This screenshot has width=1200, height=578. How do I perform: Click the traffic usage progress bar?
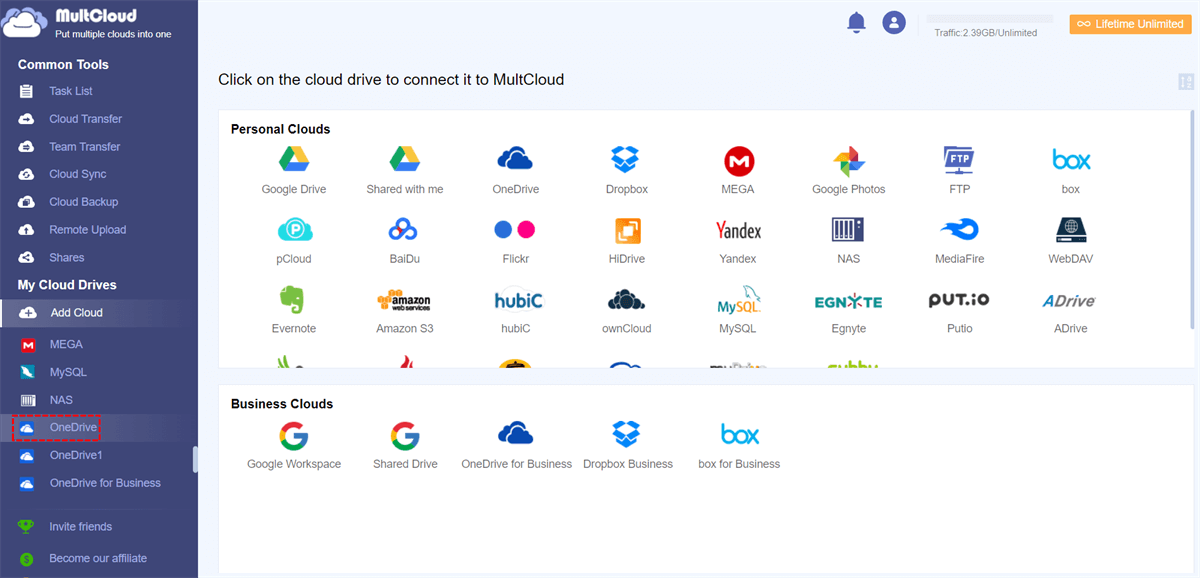(x=989, y=19)
